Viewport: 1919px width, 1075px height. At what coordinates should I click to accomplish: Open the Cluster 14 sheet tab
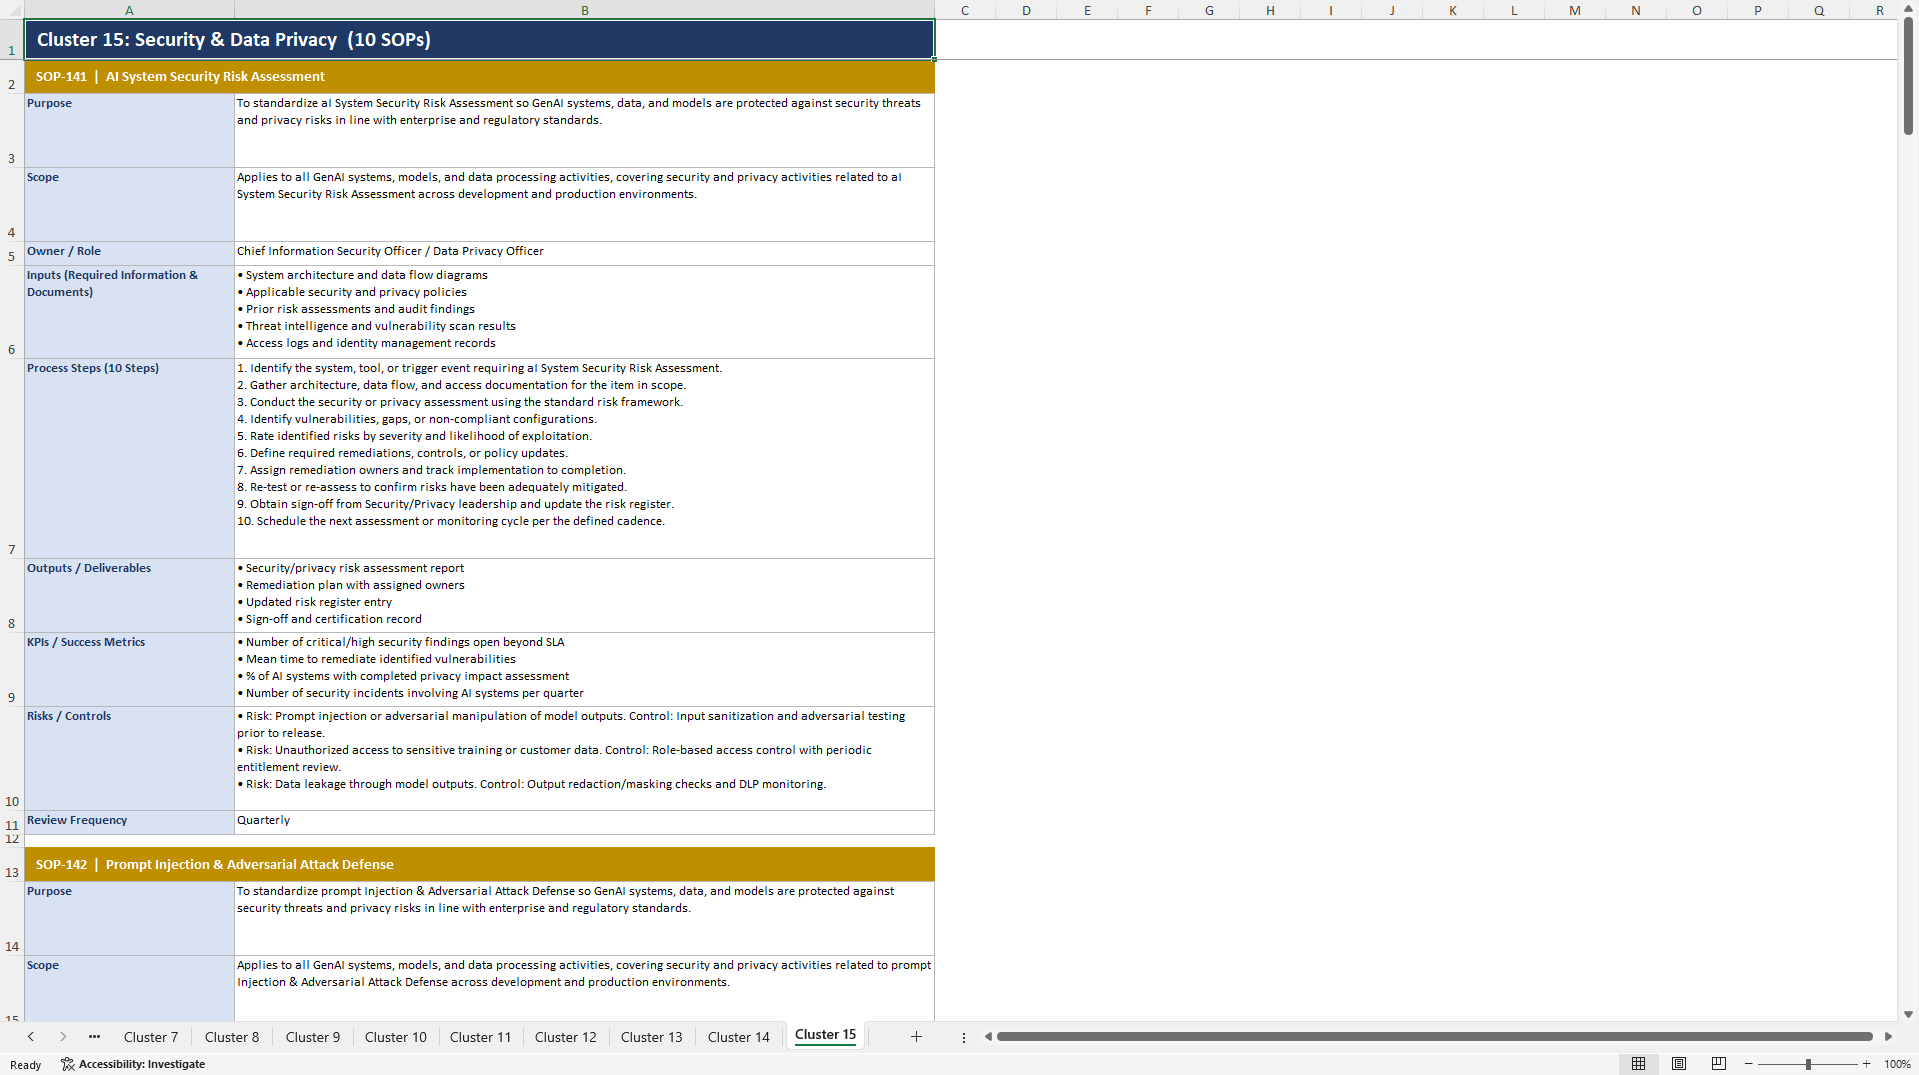point(739,1037)
